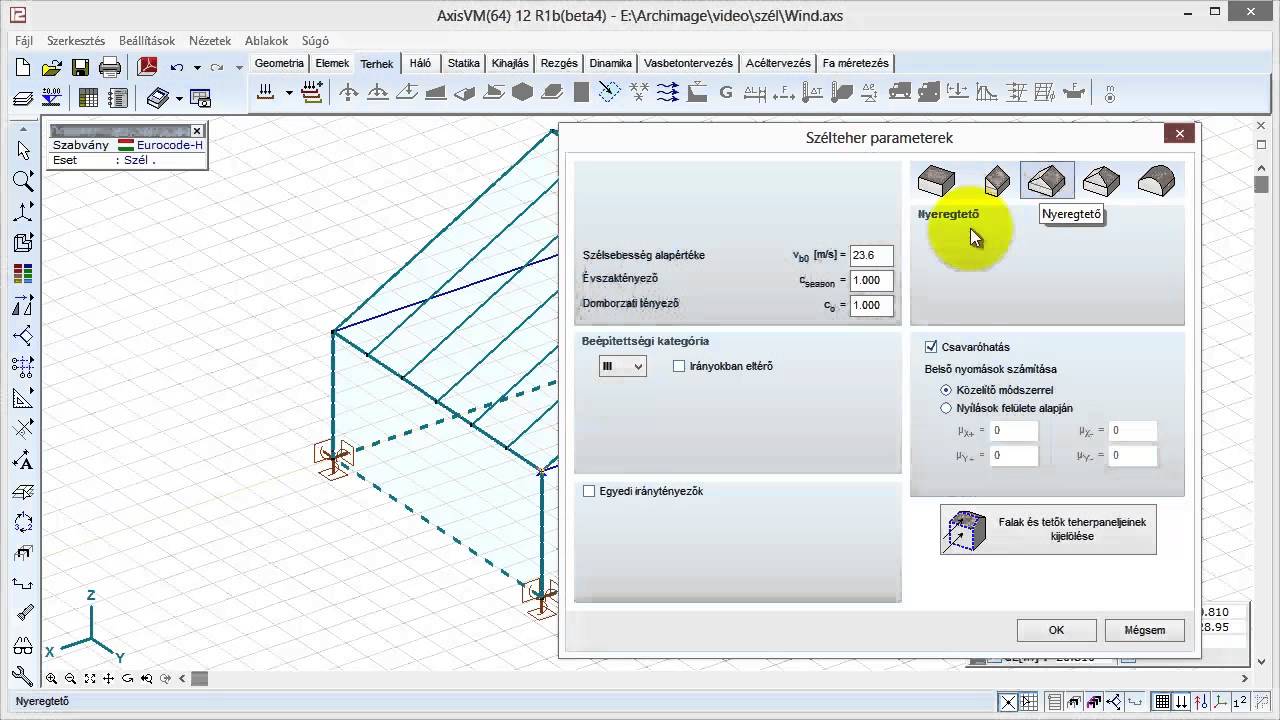Print using the printer icon
Screen dimensions: 1280x720
click(110, 67)
